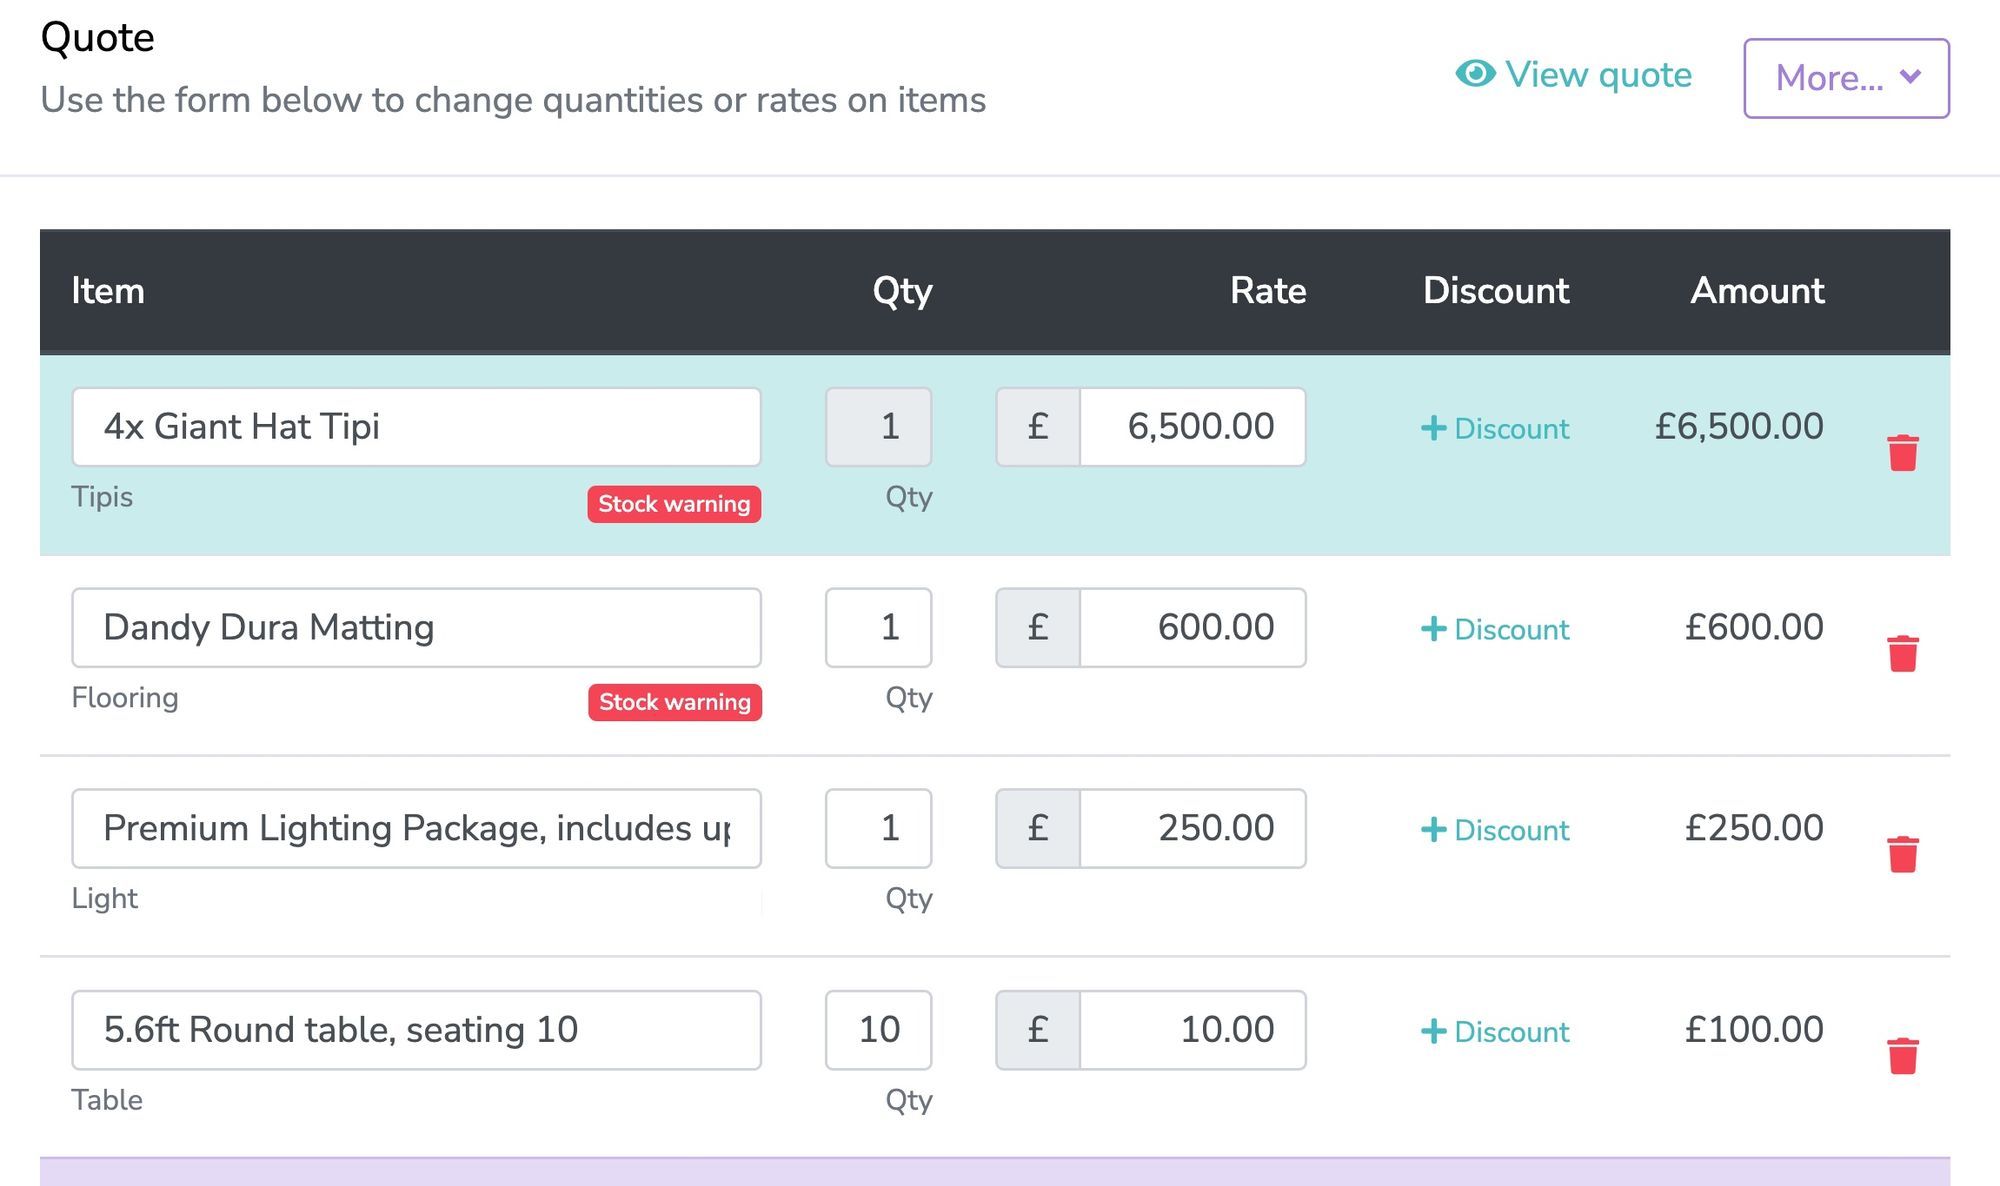Change quantity for Premium Lighting Package
Image resolution: width=2000 pixels, height=1186 pixels.
coord(878,829)
